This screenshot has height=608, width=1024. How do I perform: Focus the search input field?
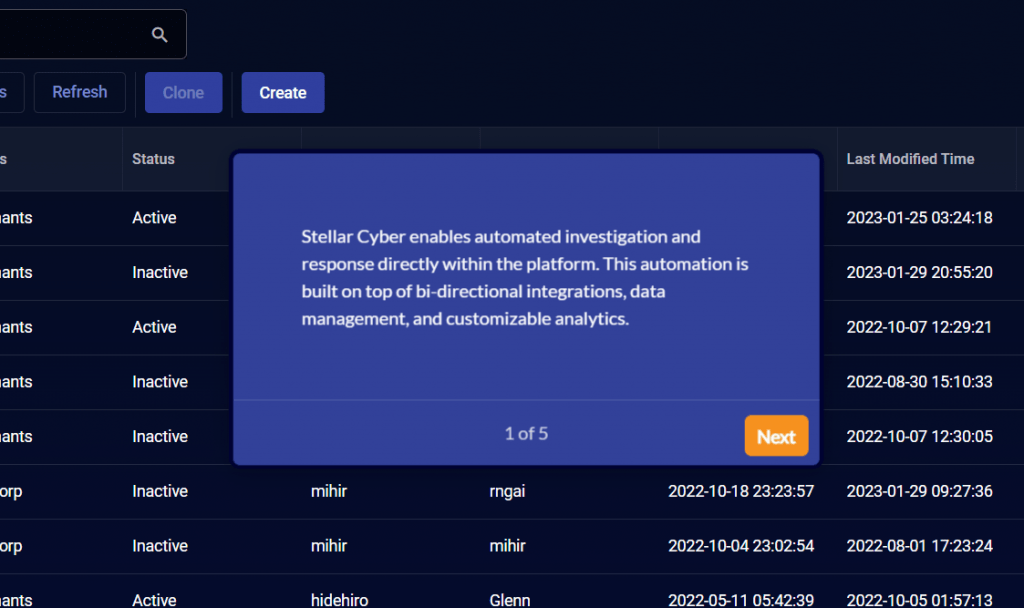tap(70, 35)
